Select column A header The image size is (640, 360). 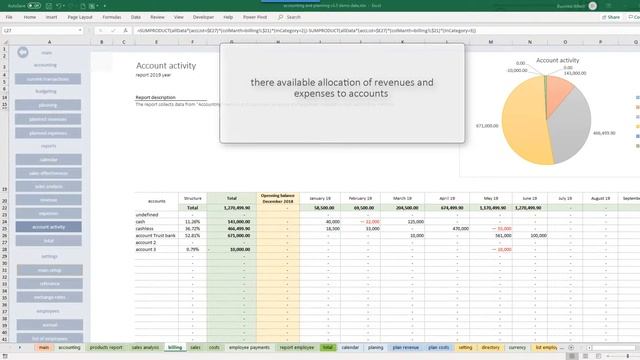tap(49, 42)
